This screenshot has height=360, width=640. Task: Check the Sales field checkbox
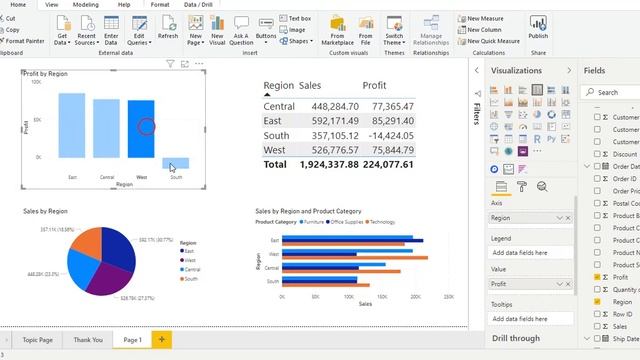tap(597, 326)
